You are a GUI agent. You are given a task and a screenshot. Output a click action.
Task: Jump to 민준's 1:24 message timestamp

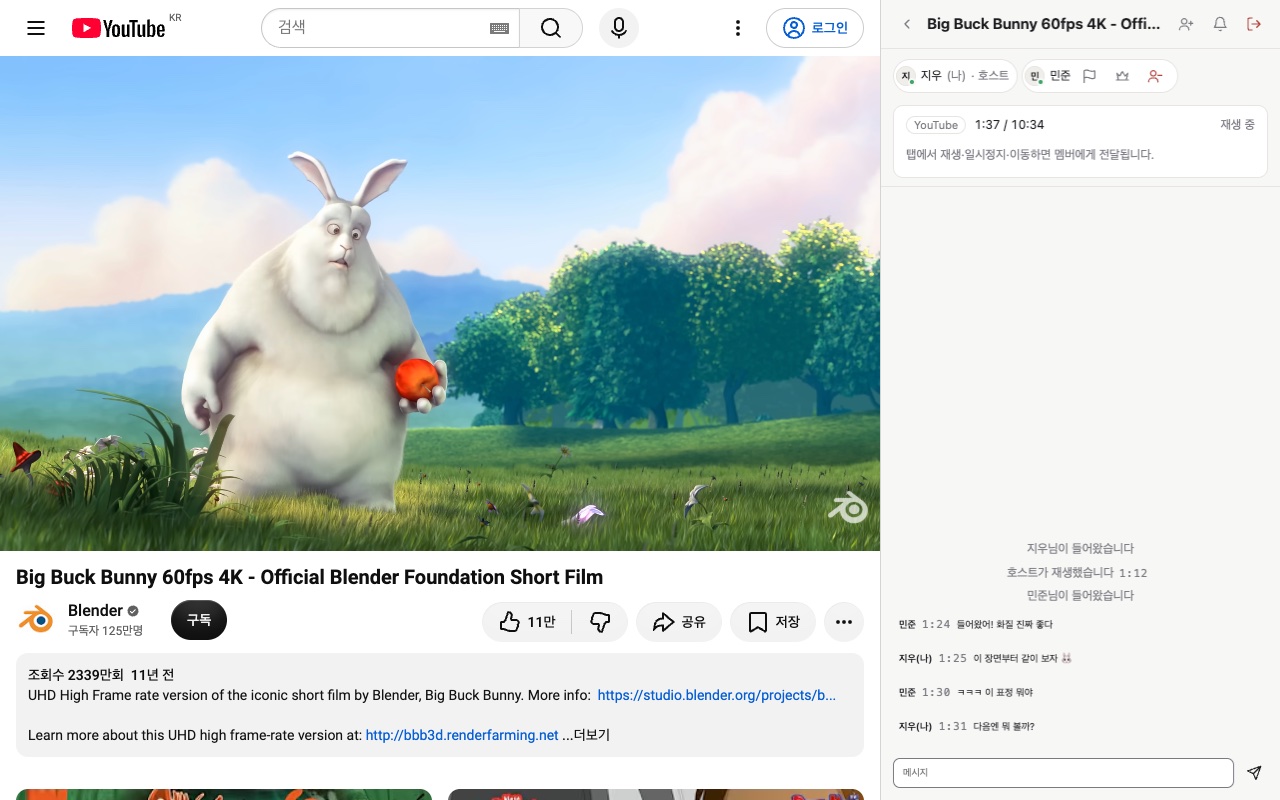[936, 625]
